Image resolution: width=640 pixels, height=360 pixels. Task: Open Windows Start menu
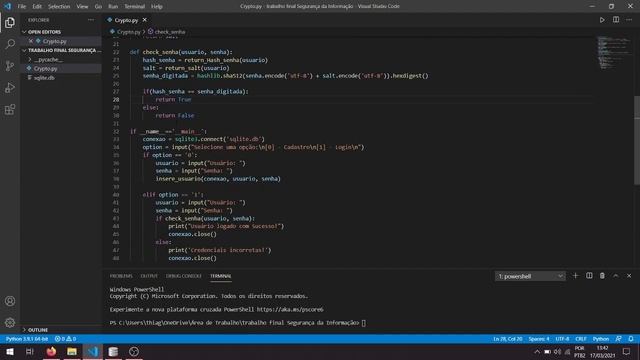pos(10,351)
